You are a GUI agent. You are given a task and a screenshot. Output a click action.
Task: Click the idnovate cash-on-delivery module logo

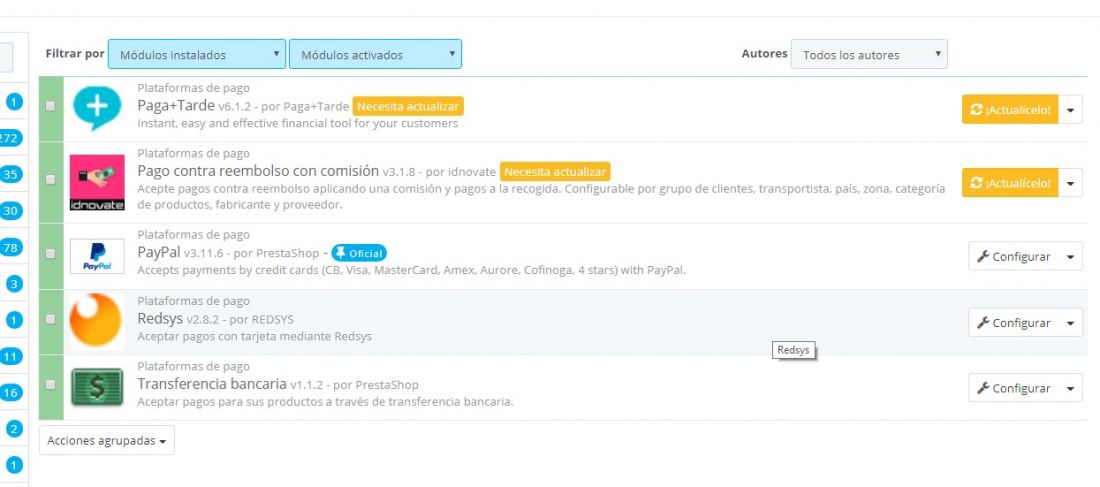[x=97, y=182]
